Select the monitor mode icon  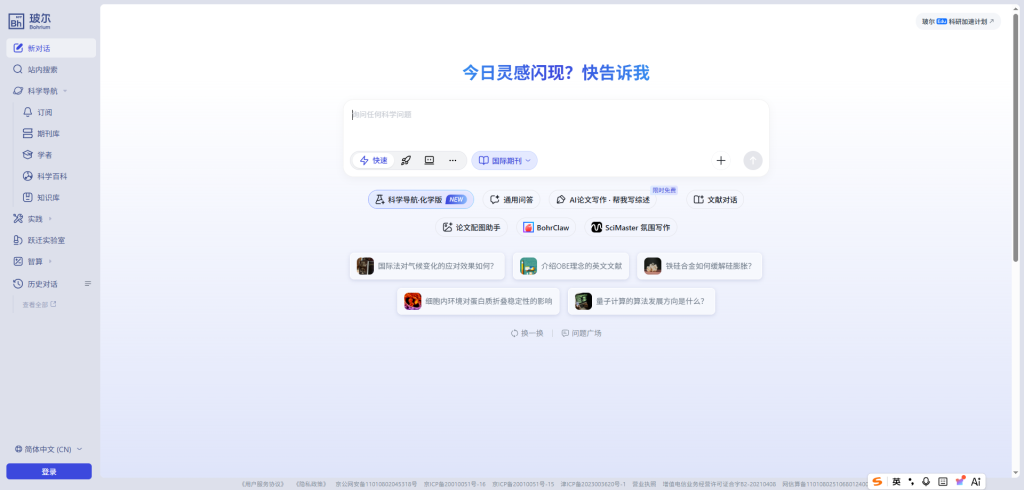[x=429, y=160]
